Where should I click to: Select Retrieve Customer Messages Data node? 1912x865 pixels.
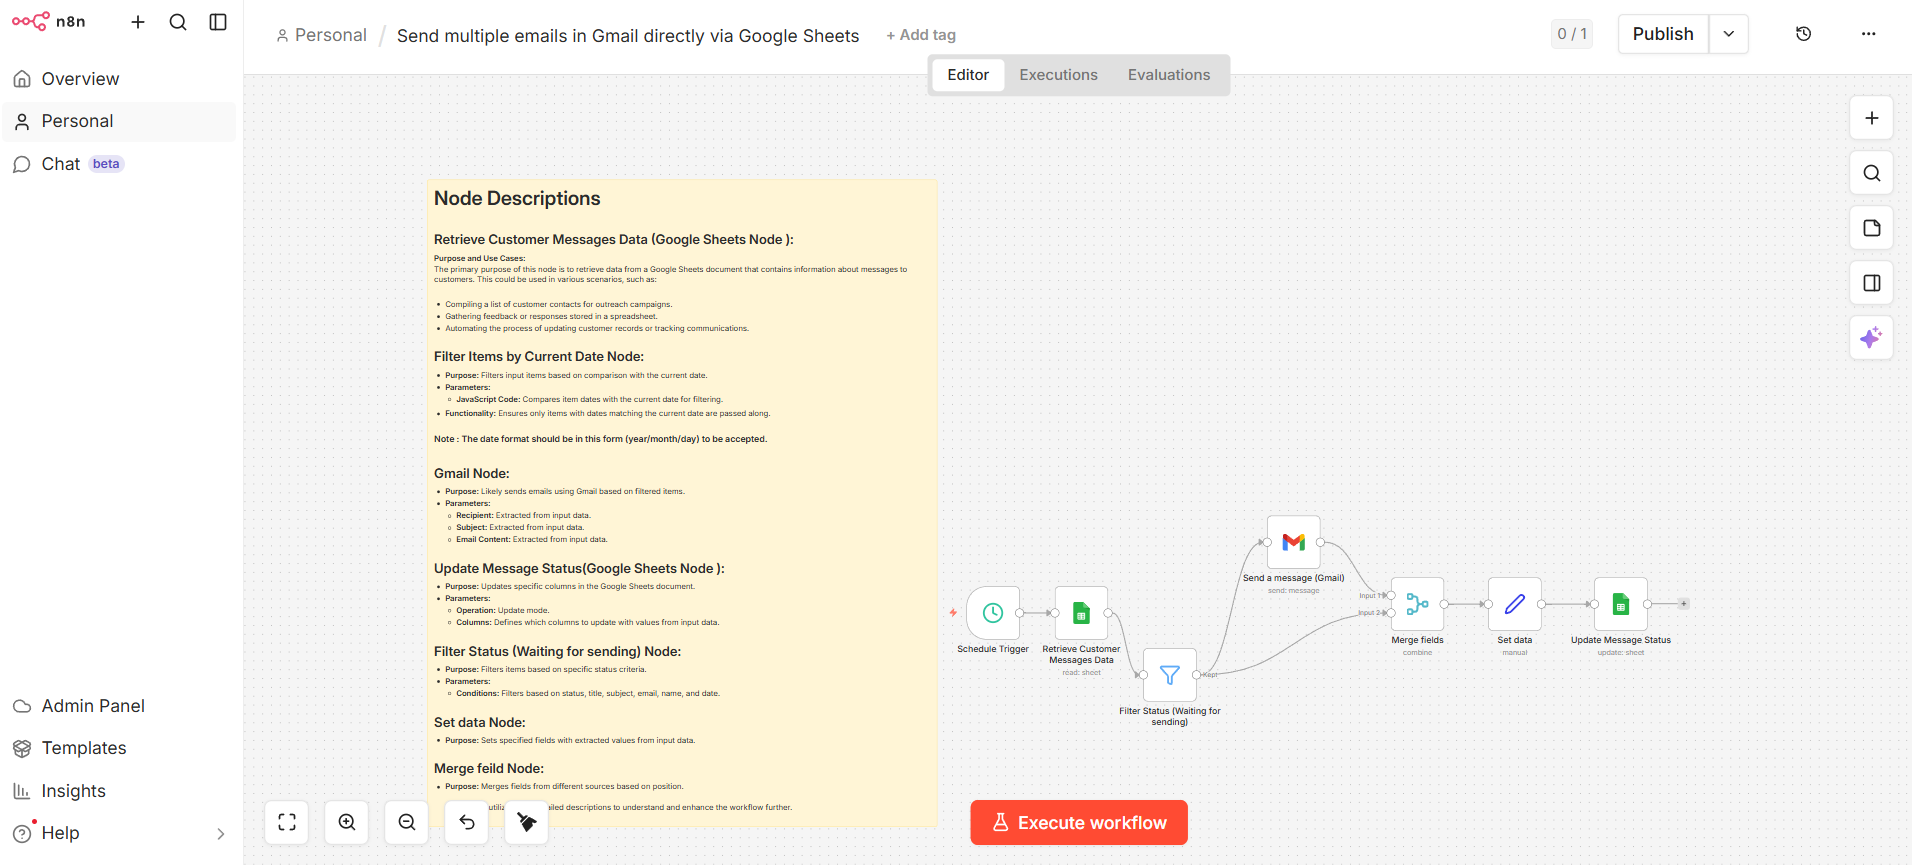1081,613
